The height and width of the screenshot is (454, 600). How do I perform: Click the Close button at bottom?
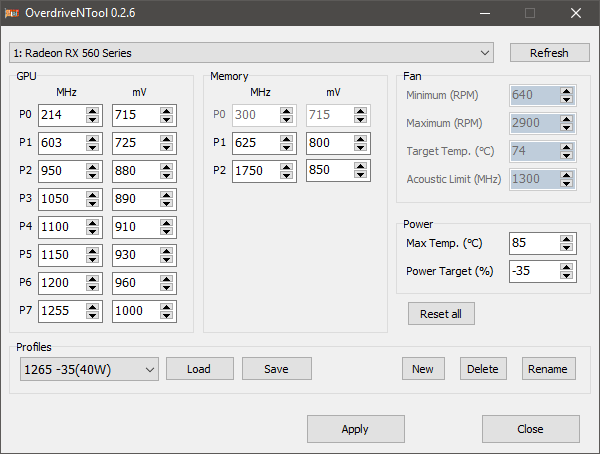point(530,429)
